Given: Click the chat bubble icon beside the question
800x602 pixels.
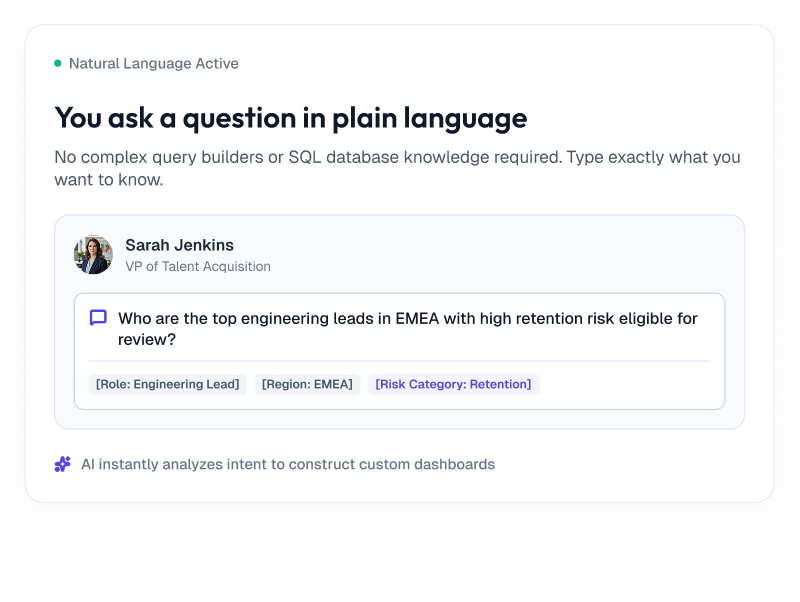Looking at the screenshot, I should pos(98,317).
